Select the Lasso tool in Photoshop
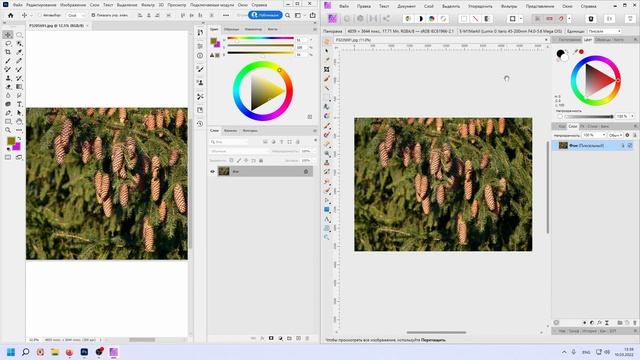The image size is (640, 360). click(8, 44)
